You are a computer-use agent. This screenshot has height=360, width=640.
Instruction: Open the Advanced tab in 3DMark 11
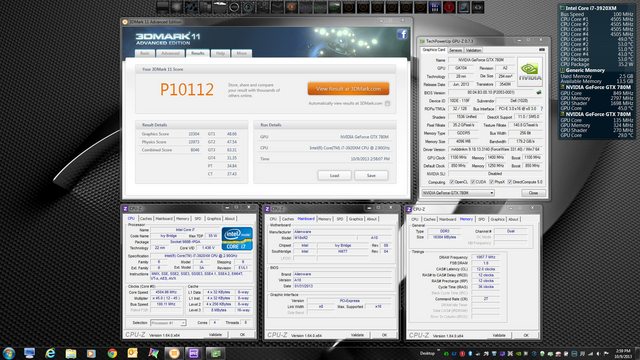[170, 53]
